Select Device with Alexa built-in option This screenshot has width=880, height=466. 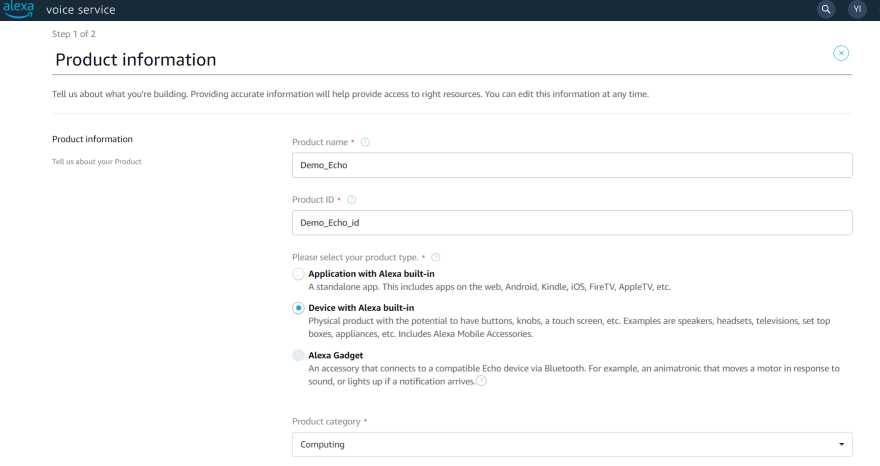tap(298, 308)
